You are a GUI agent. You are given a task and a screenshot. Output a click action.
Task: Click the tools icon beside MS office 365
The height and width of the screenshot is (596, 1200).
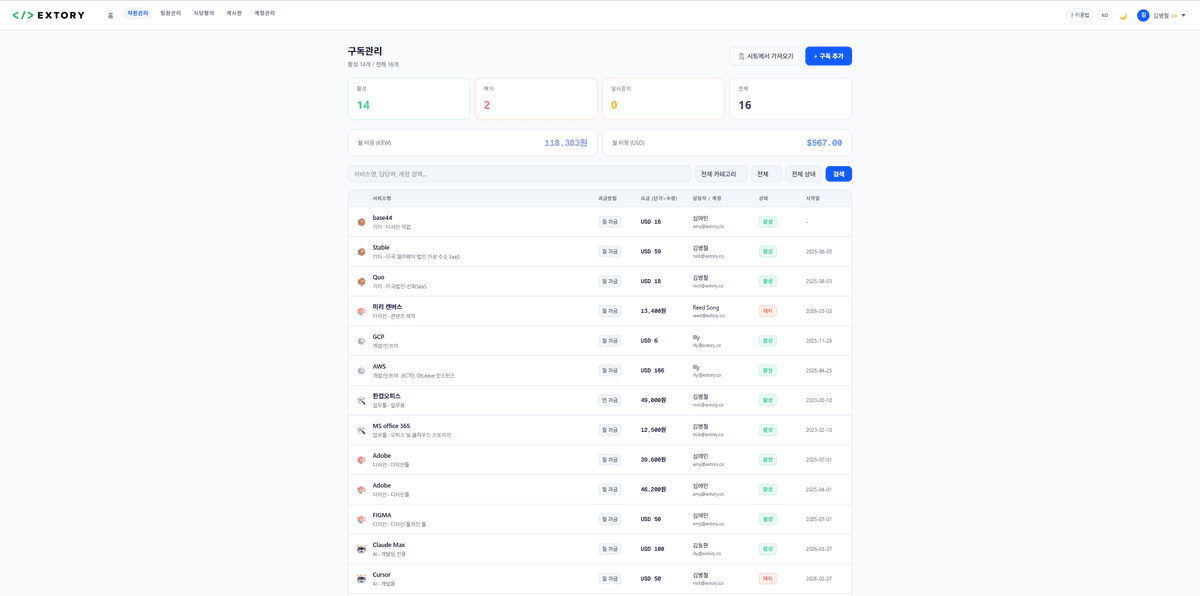pos(361,430)
